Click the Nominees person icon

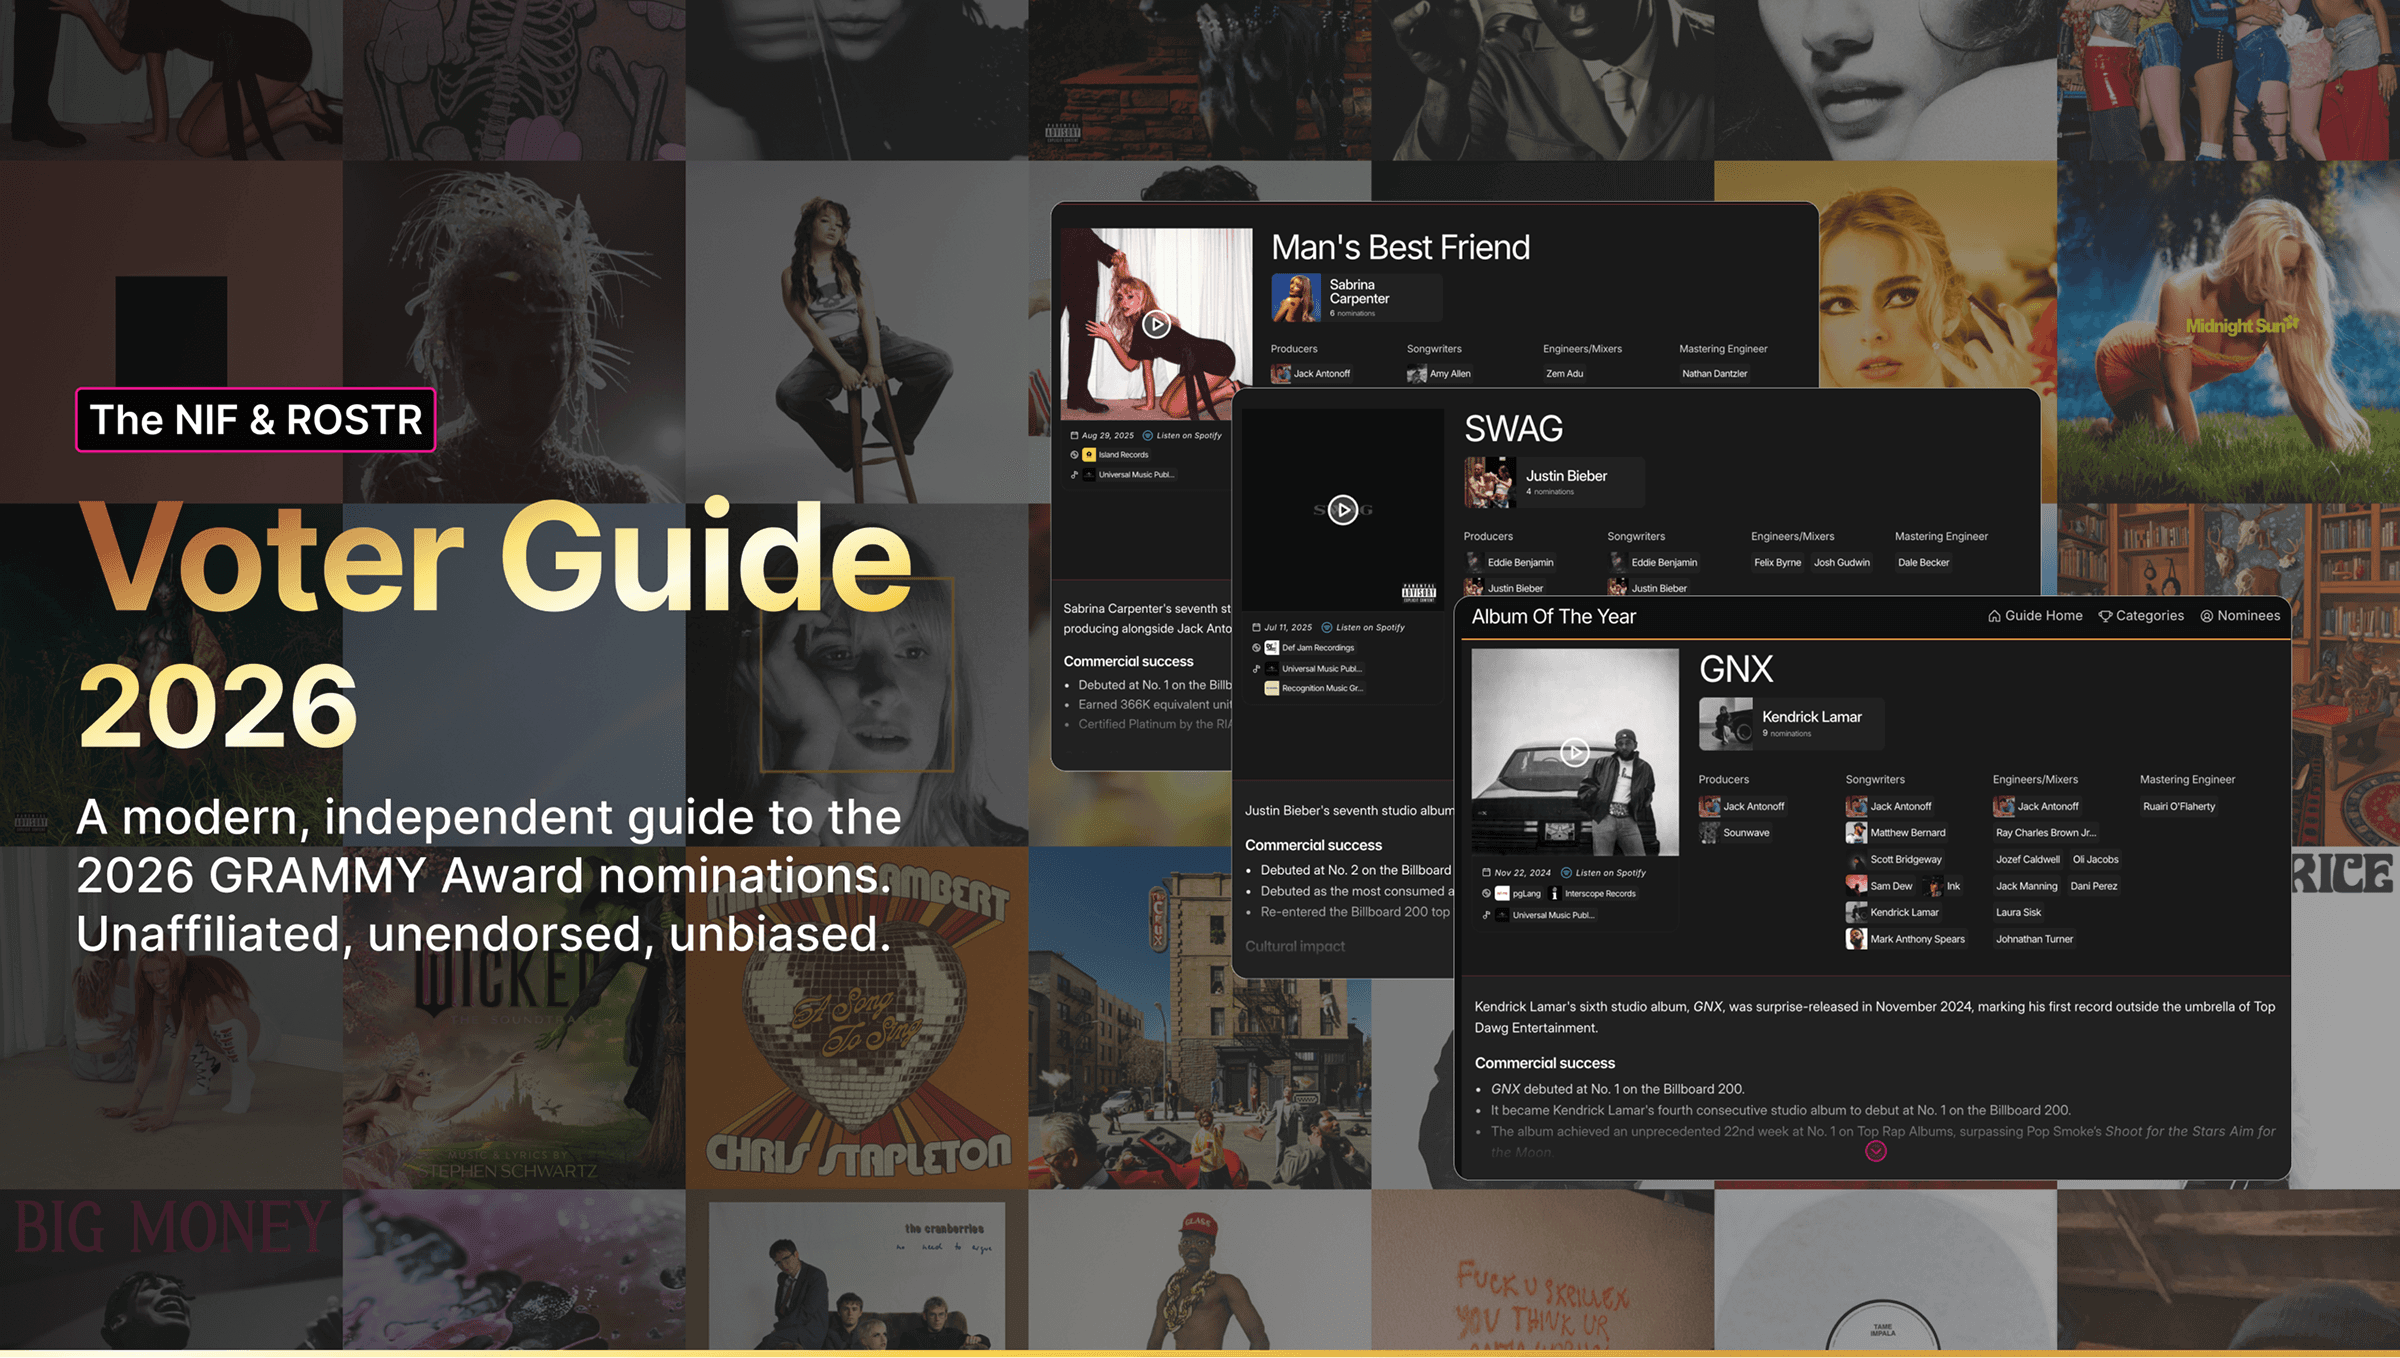pos(2207,616)
